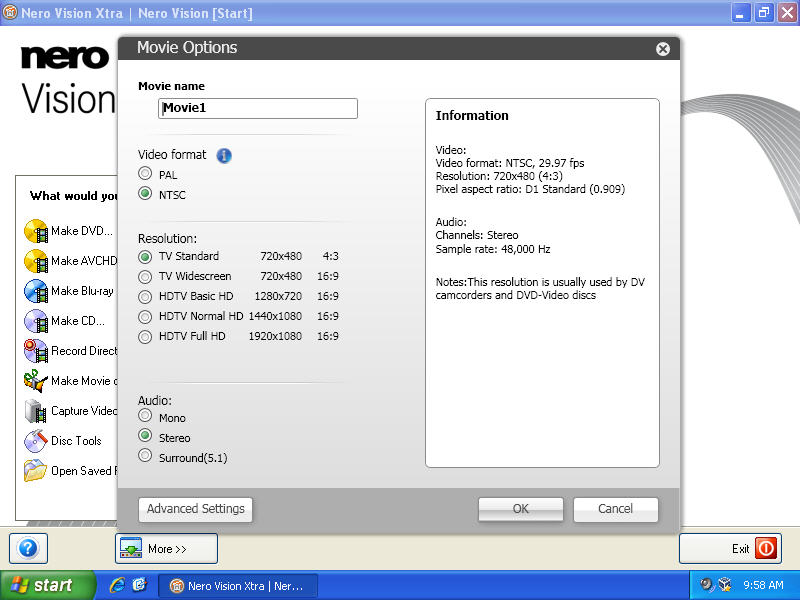The width and height of the screenshot is (800, 600).
Task: Click the Capture Video icon
Action: coord(36,411)
